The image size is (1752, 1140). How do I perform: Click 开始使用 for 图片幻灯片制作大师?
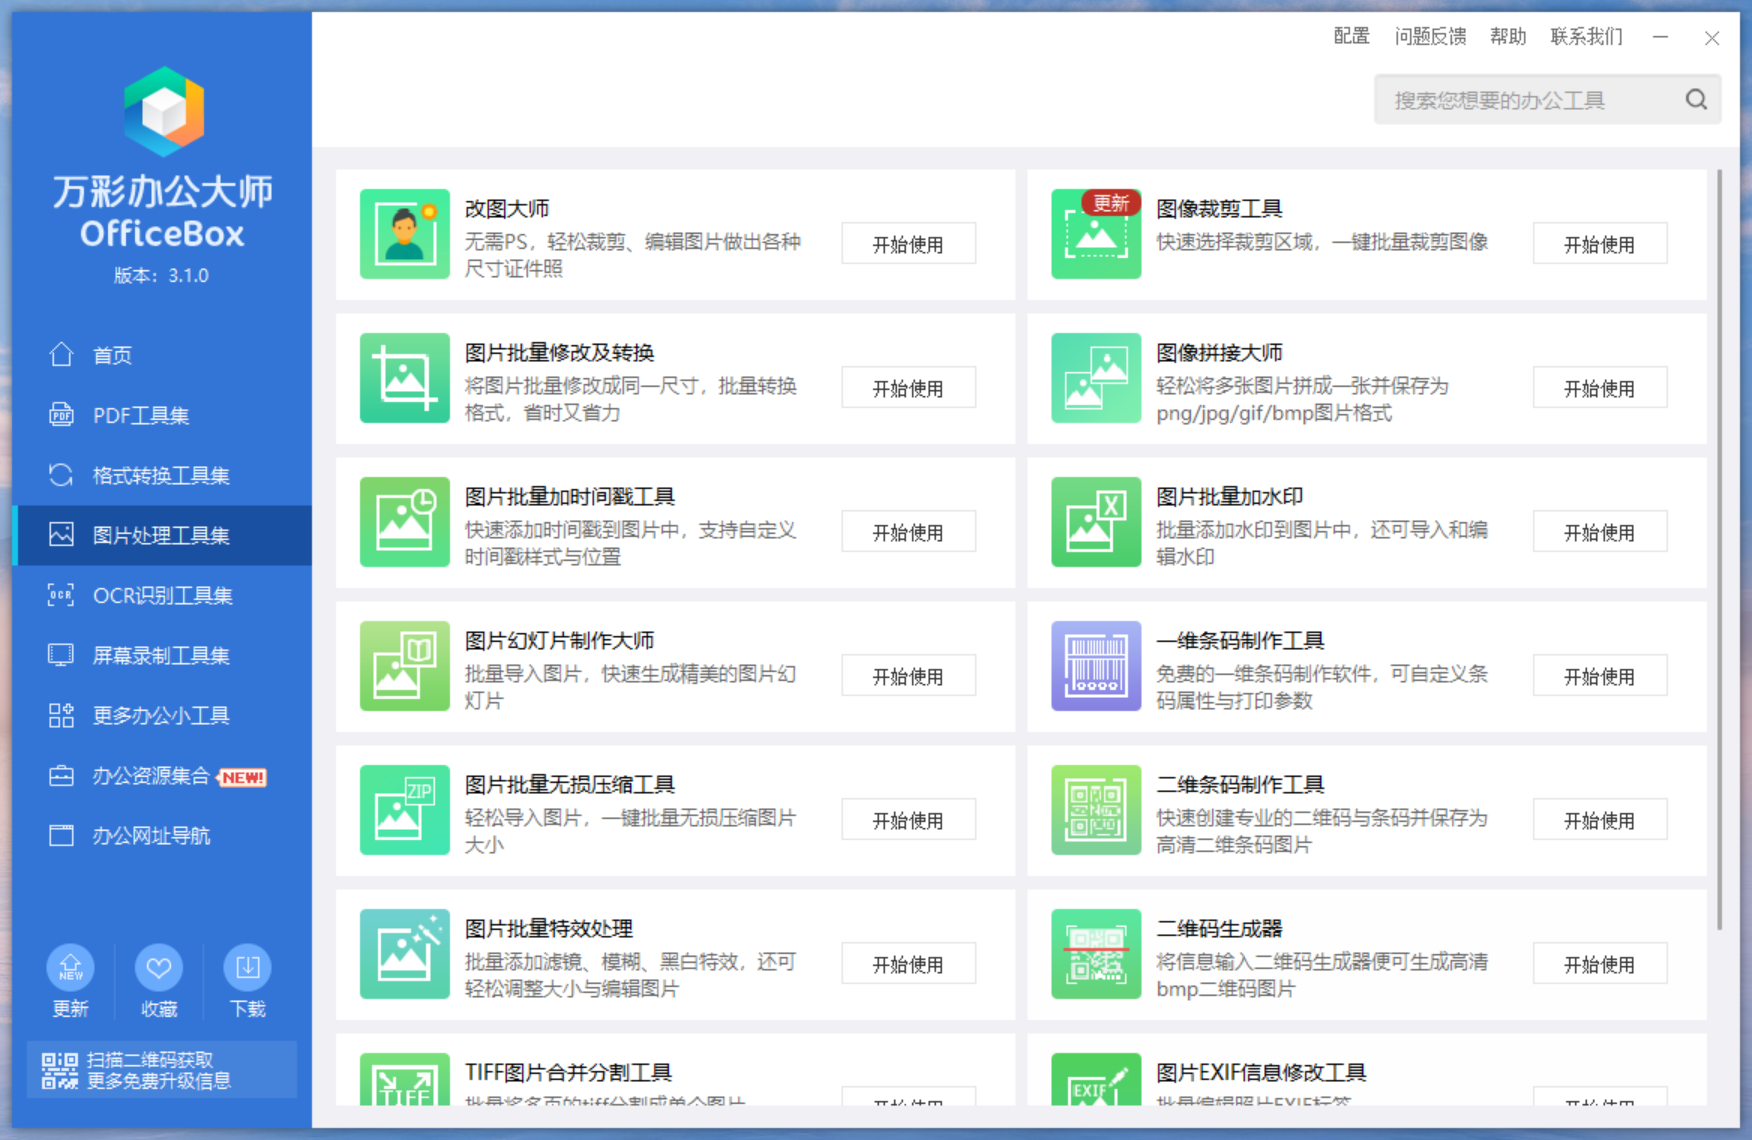[x=908, y=676]
